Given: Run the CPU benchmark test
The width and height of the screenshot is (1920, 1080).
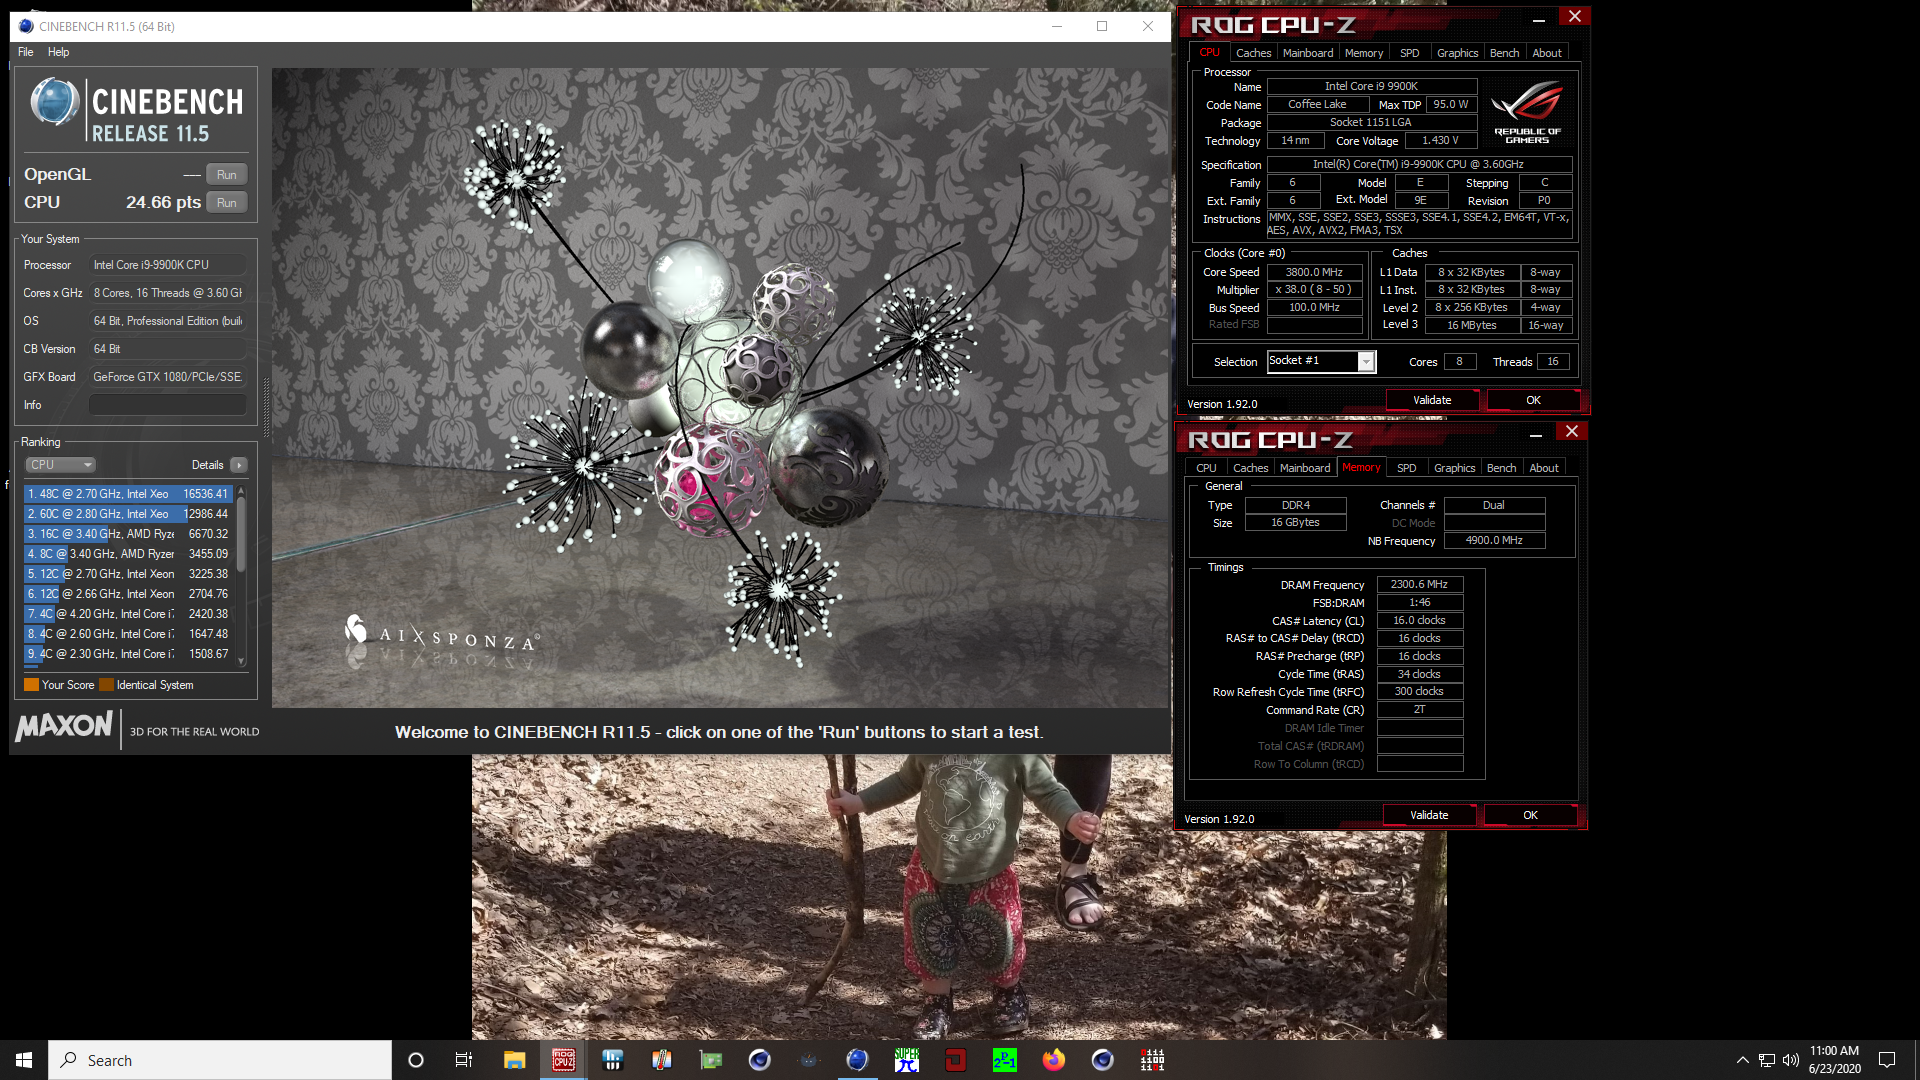Looking at the screenshot, I should (227, 203).
